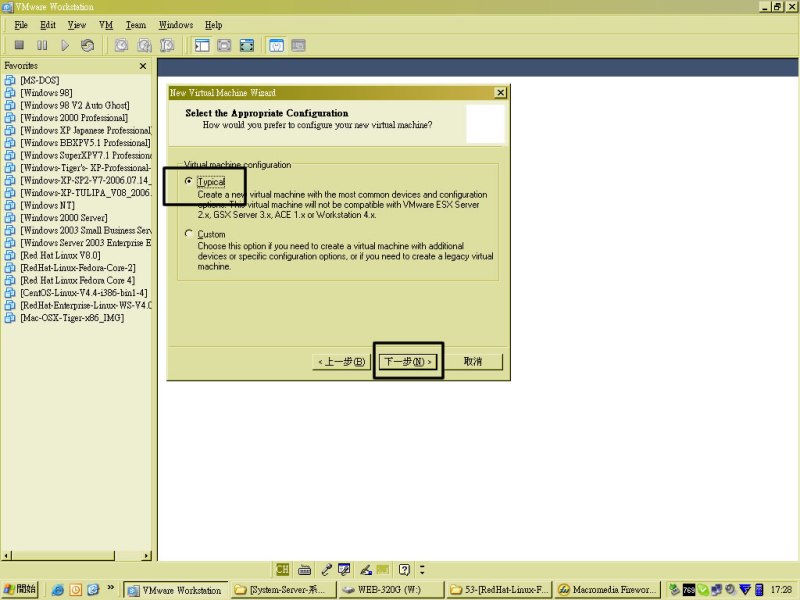Open the 開始 Start menu
The height and width of the screenshot is (600, 800).
pyautogui.click(x=19, y=589)
